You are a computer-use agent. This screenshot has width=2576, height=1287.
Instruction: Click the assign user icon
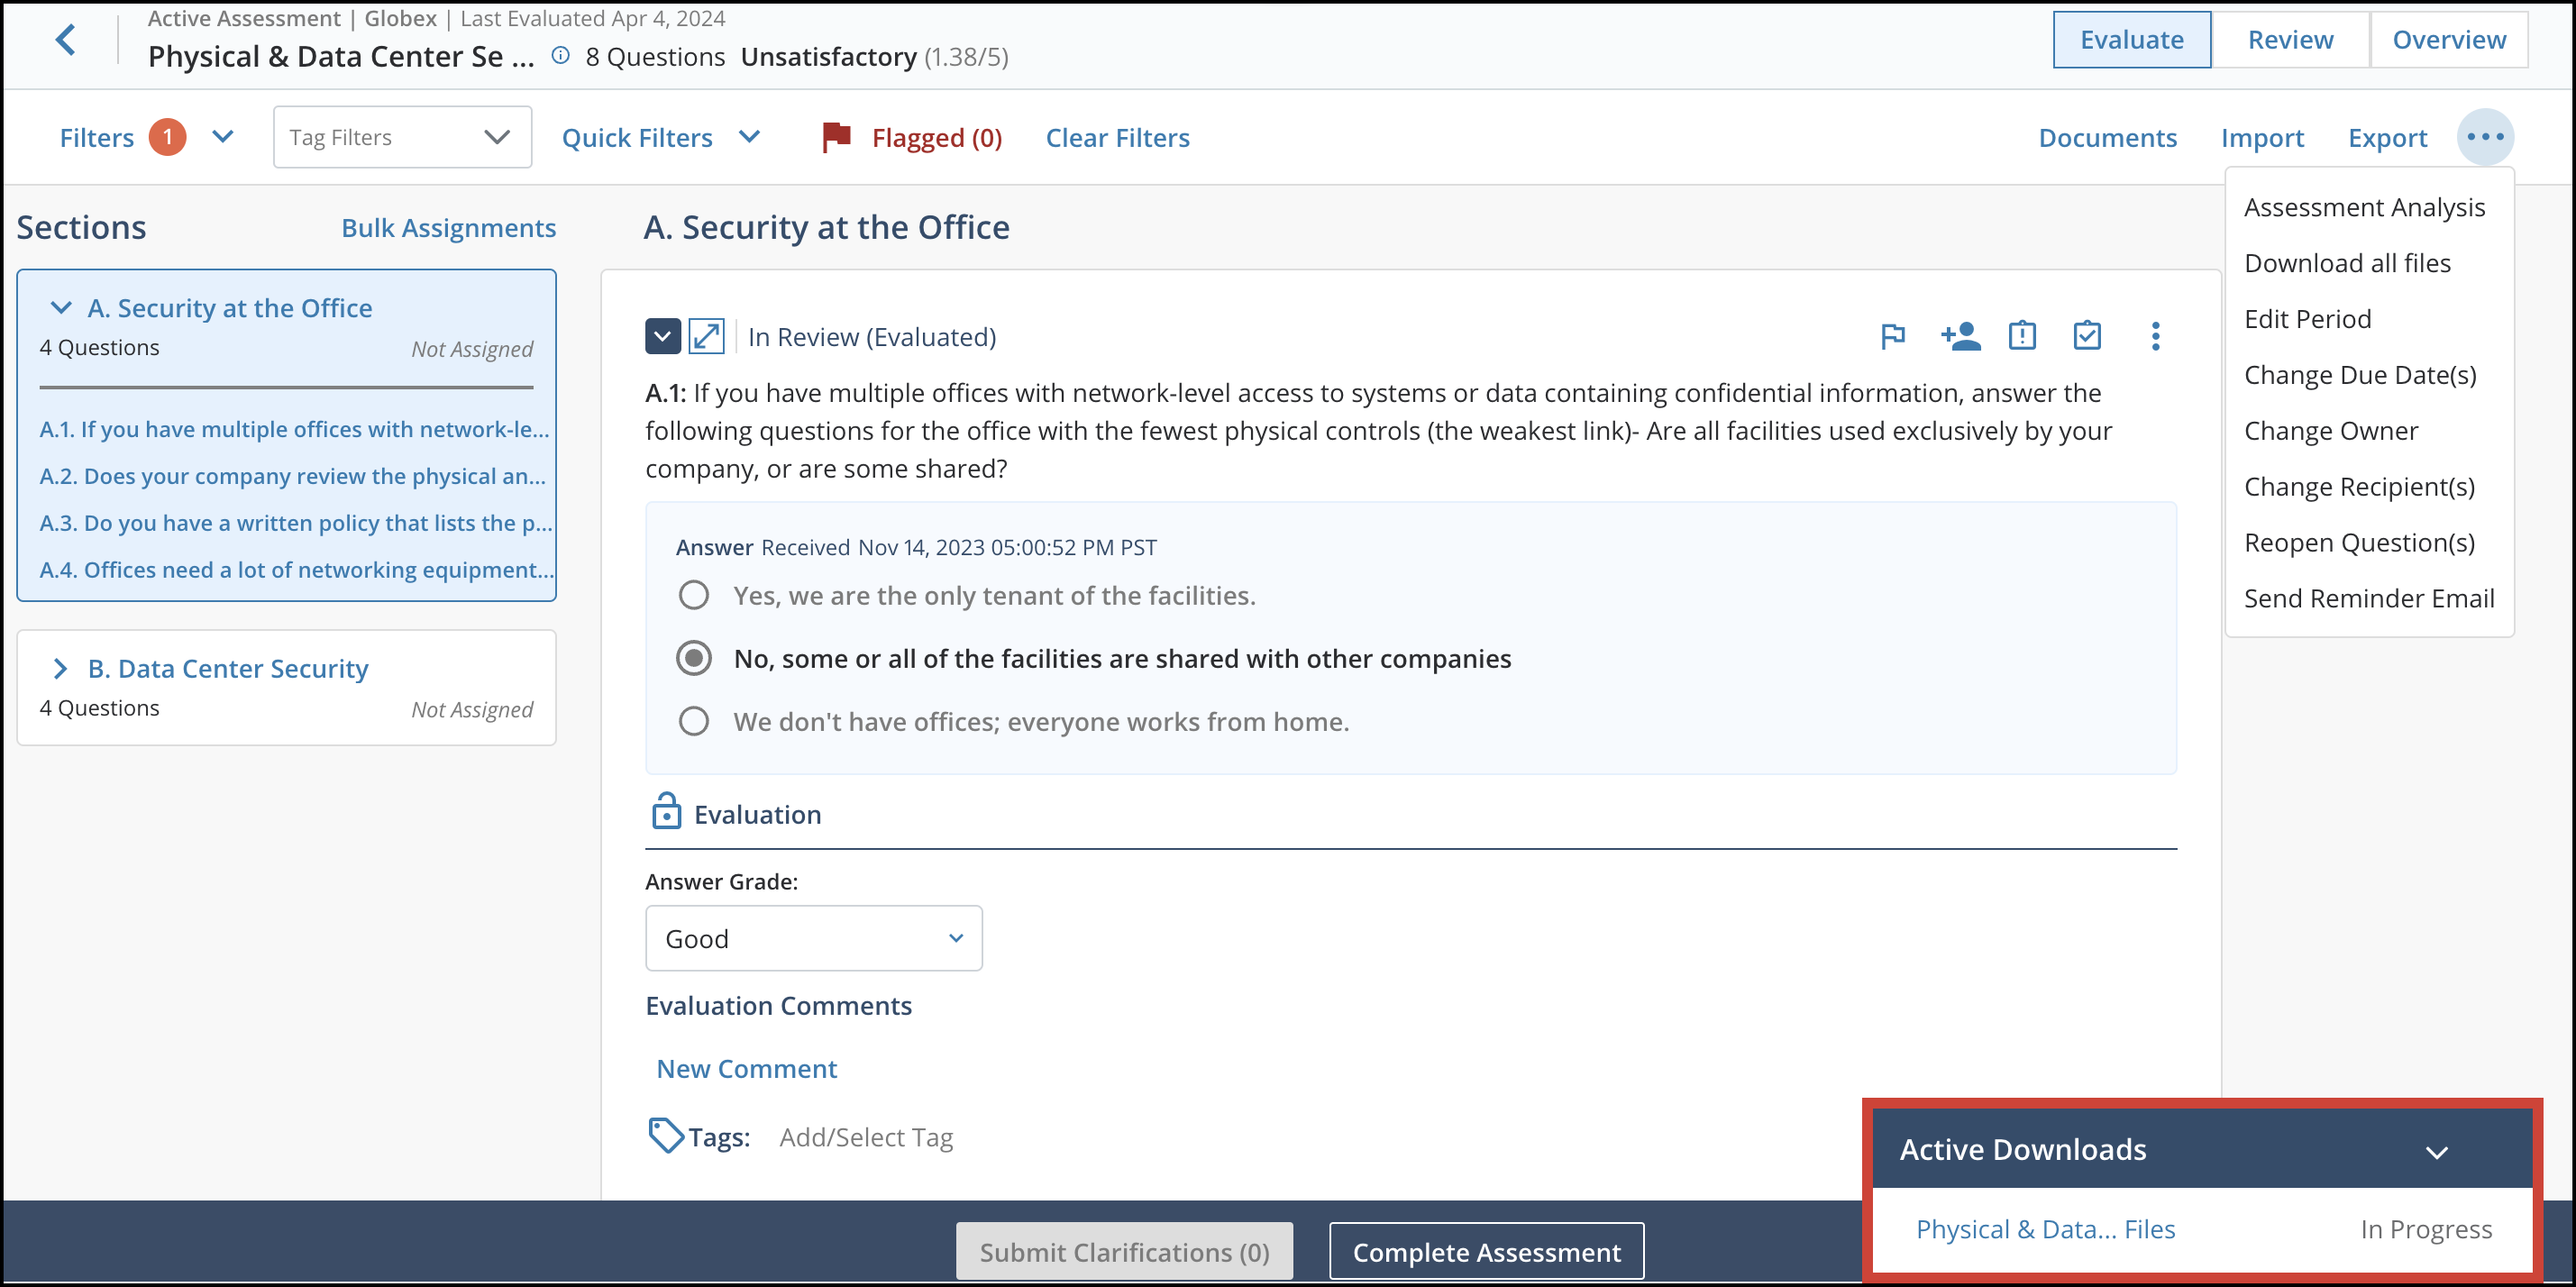[1959, 336]
